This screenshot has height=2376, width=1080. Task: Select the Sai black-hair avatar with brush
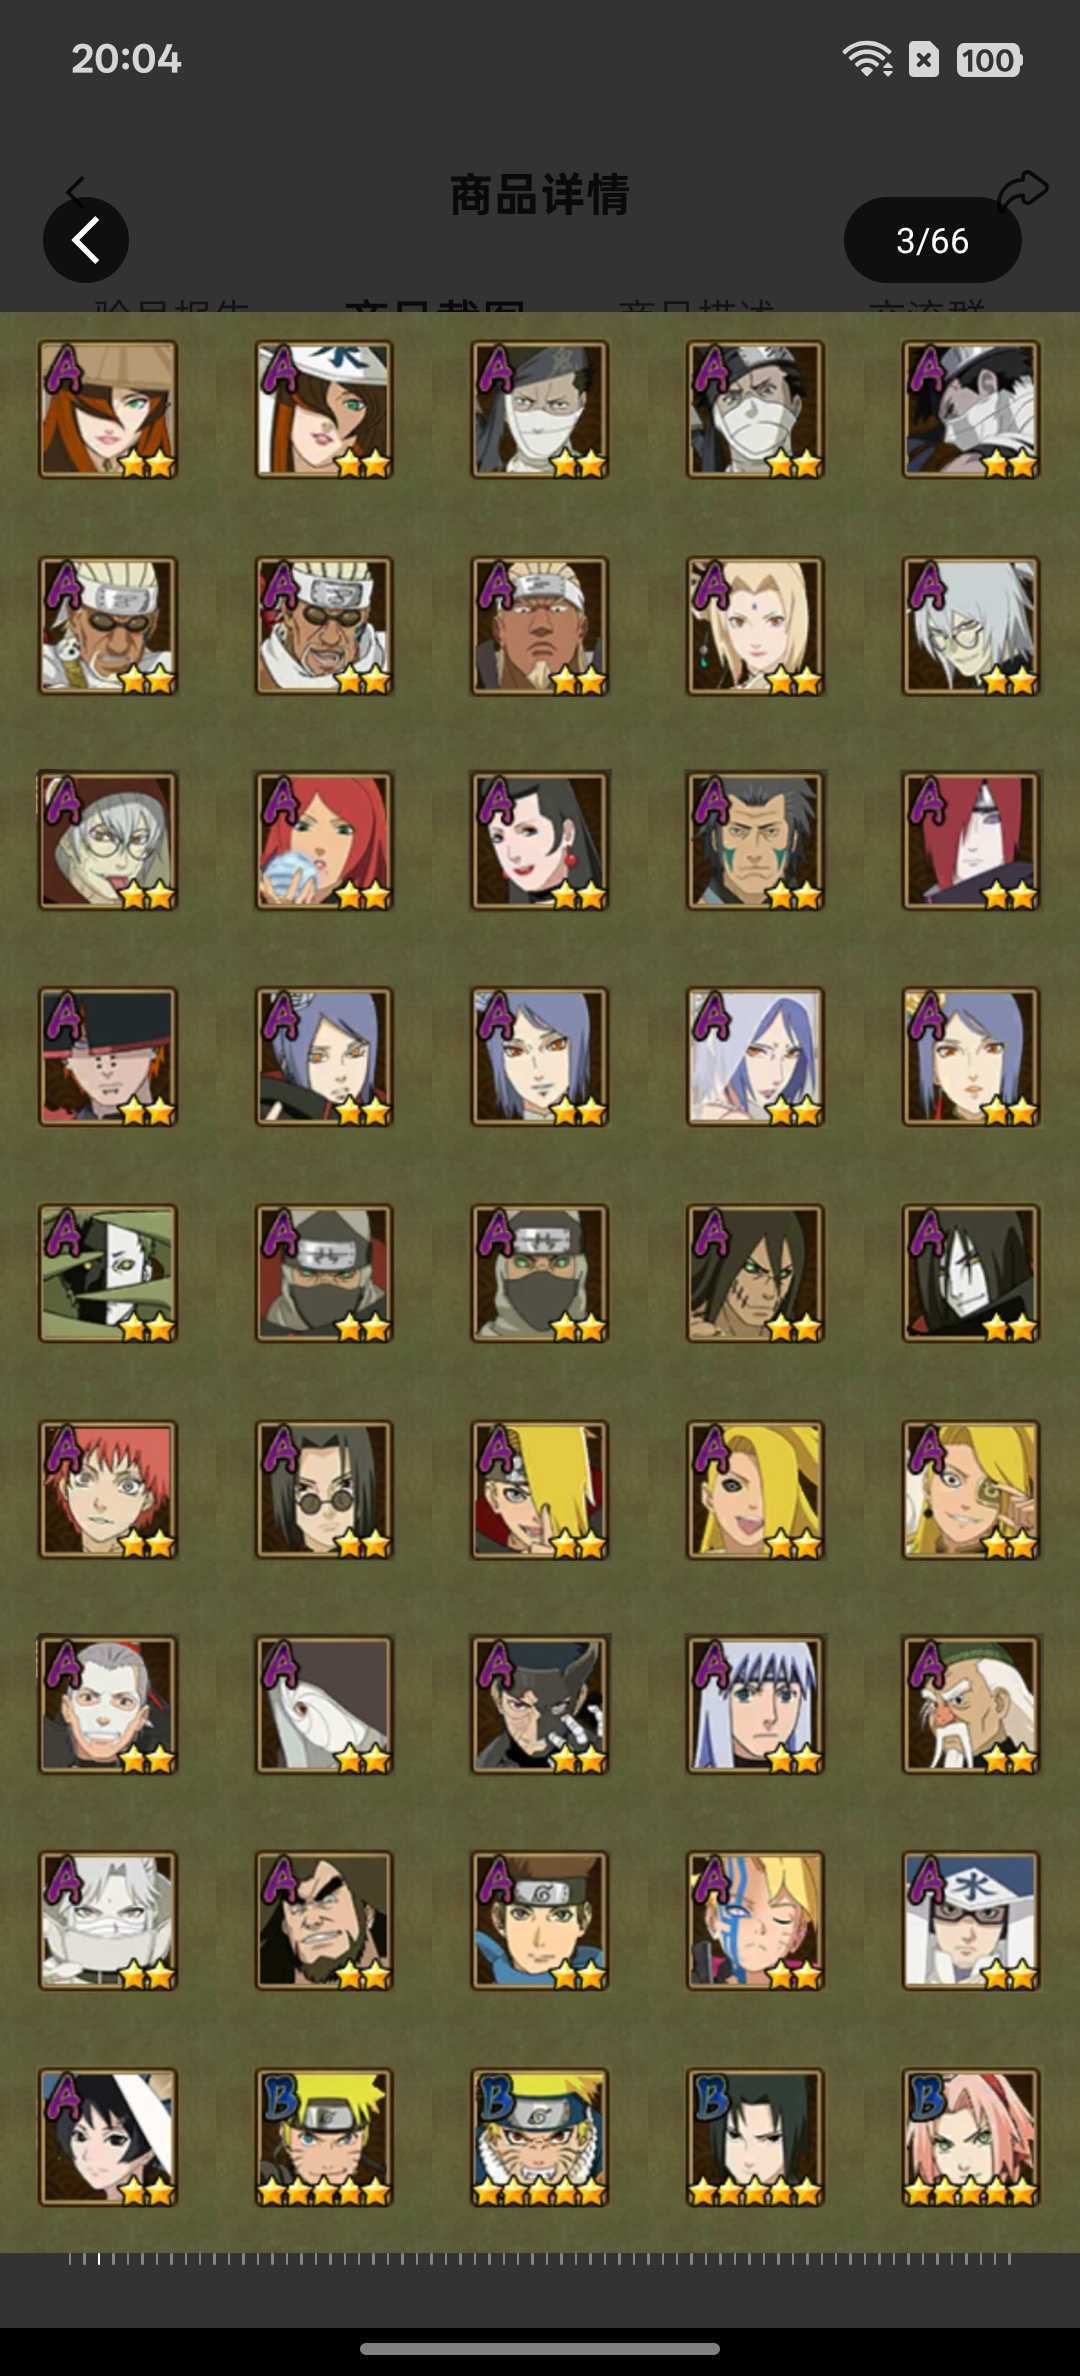(108, 2137)
